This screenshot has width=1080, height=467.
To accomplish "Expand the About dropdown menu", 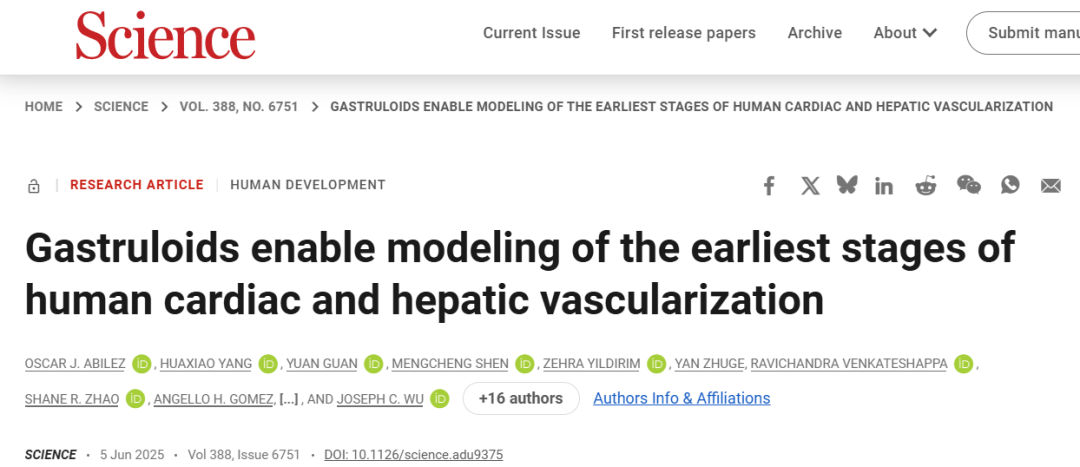I will click(905, 33).
